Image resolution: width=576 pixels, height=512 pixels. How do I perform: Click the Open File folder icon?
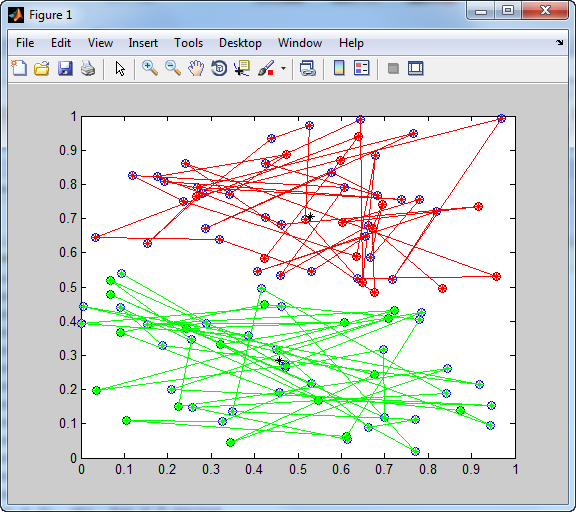click(x=42, y=68)
